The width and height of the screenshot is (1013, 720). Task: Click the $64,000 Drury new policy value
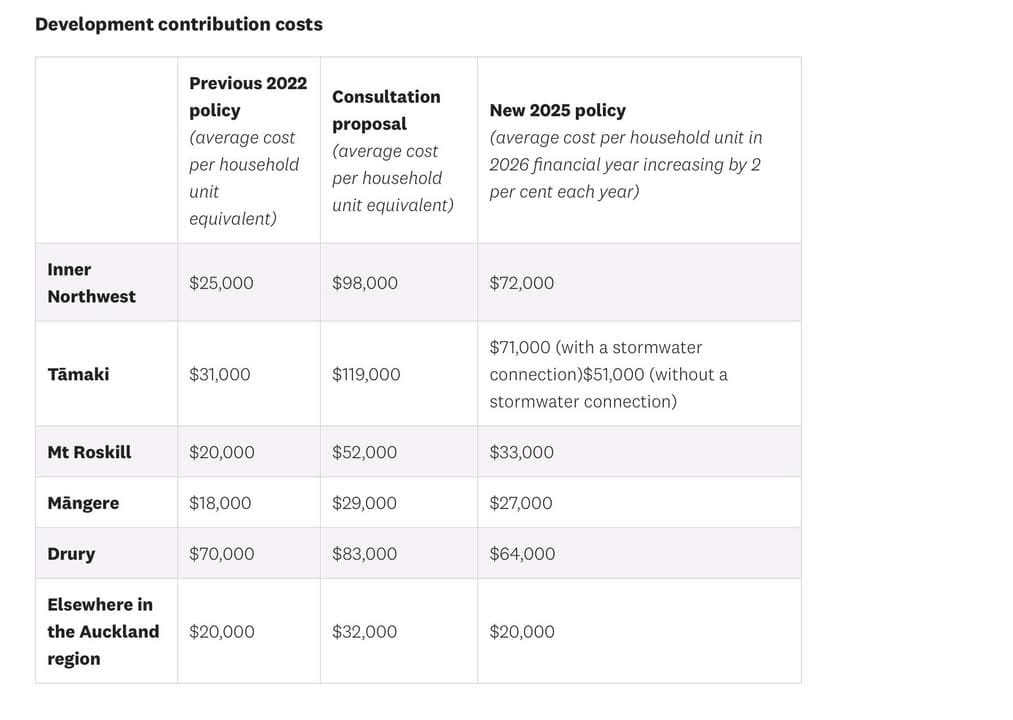point(522,554)
